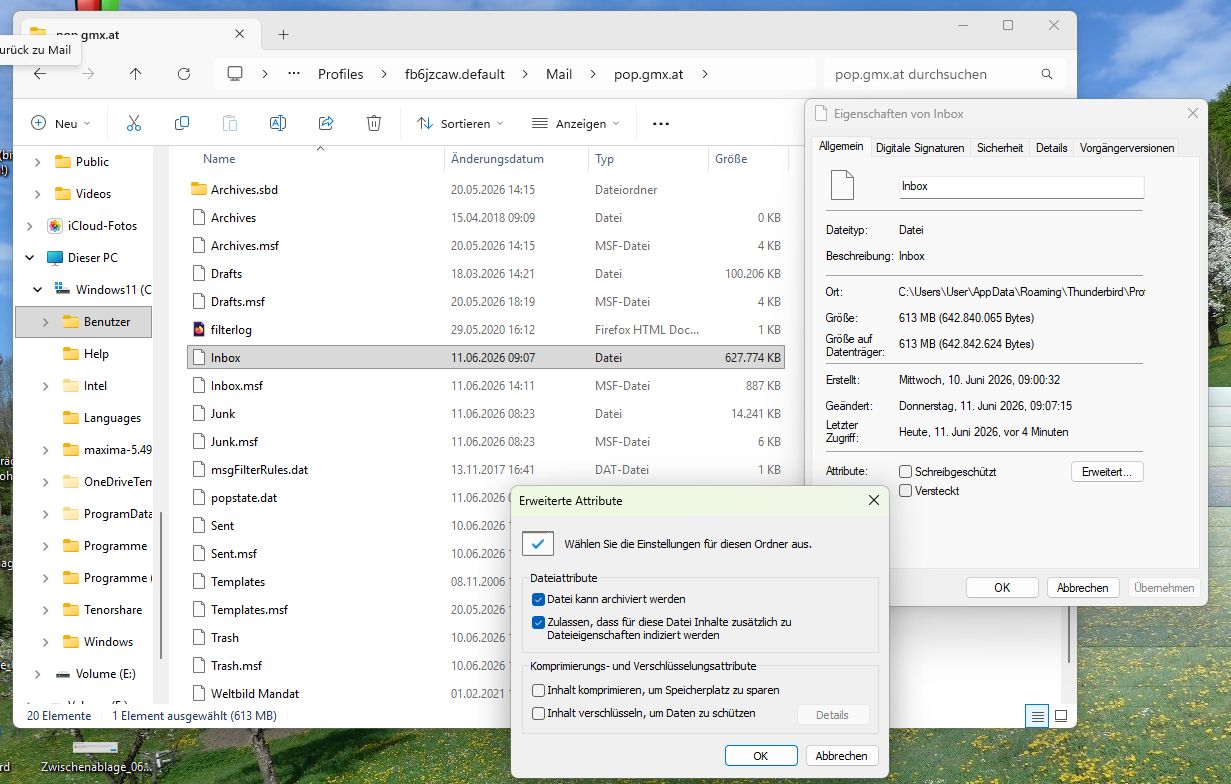Screen dimensions: 1231x784
Task: Select the Weltbild Mandat file
Action: pyautogui.click(x=486, y=693)
